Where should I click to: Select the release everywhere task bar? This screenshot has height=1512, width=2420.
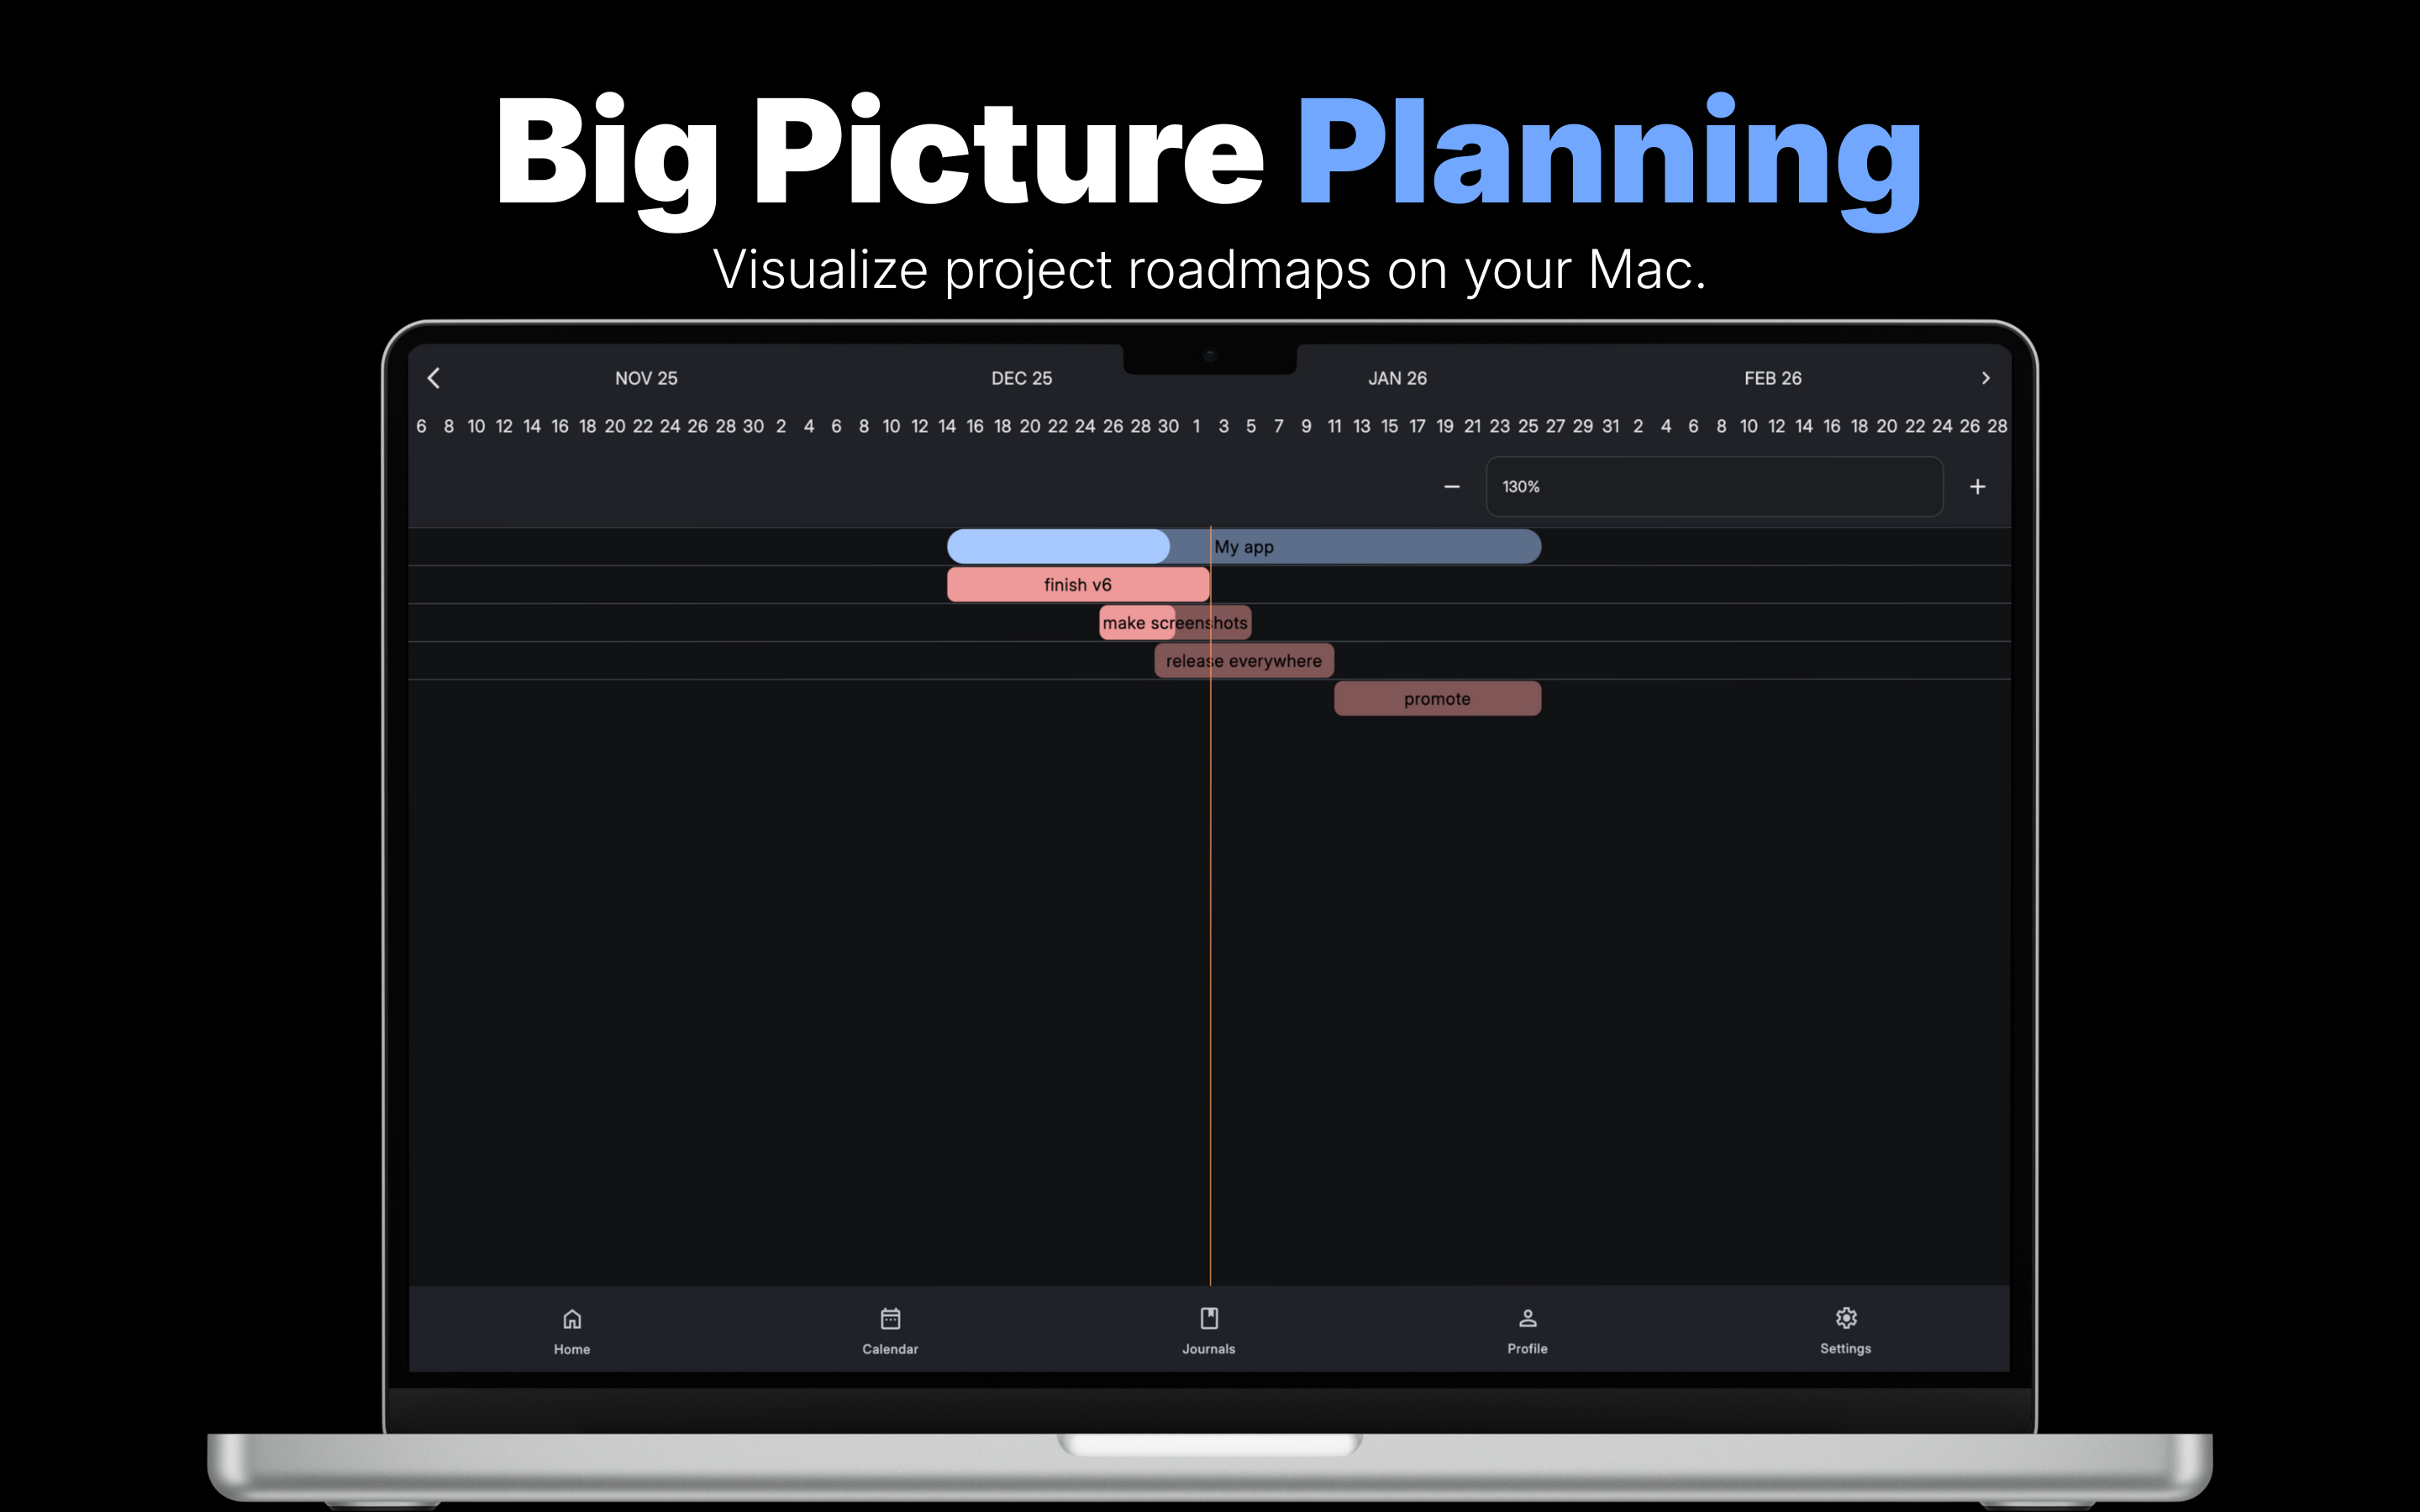click(1244, 661)
